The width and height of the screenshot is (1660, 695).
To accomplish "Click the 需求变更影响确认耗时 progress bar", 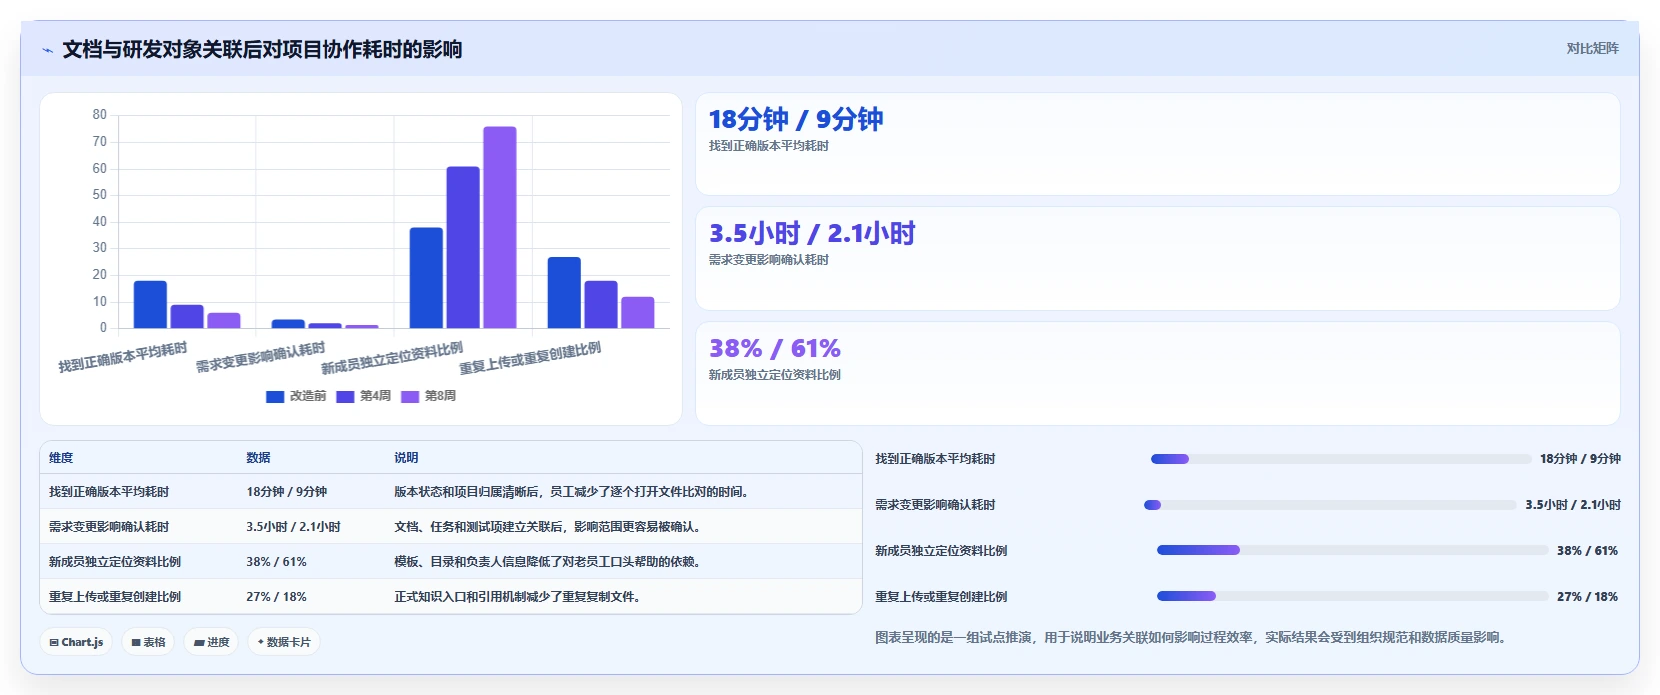I will [x=1330, y=505].
